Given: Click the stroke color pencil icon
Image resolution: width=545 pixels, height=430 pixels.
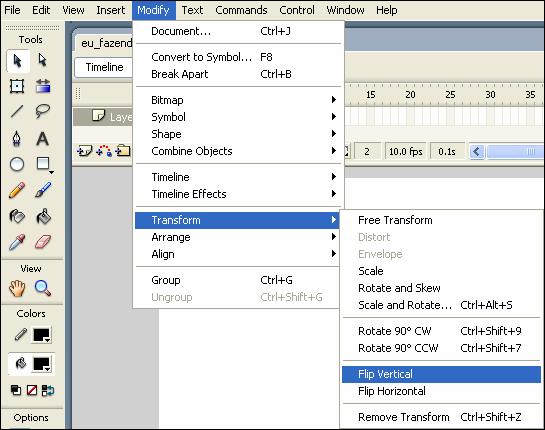Looking at the screenshot, I should tap(21, 334).
